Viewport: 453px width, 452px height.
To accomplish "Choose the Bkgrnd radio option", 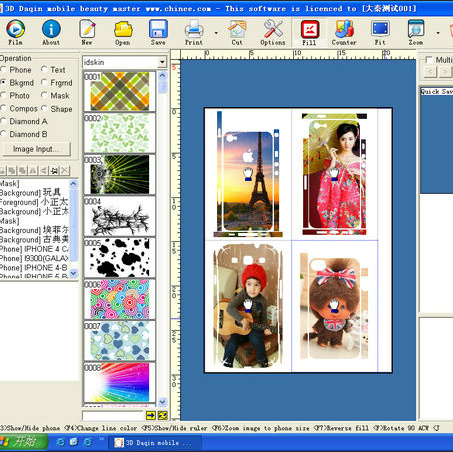I will [x=4, y=82].
